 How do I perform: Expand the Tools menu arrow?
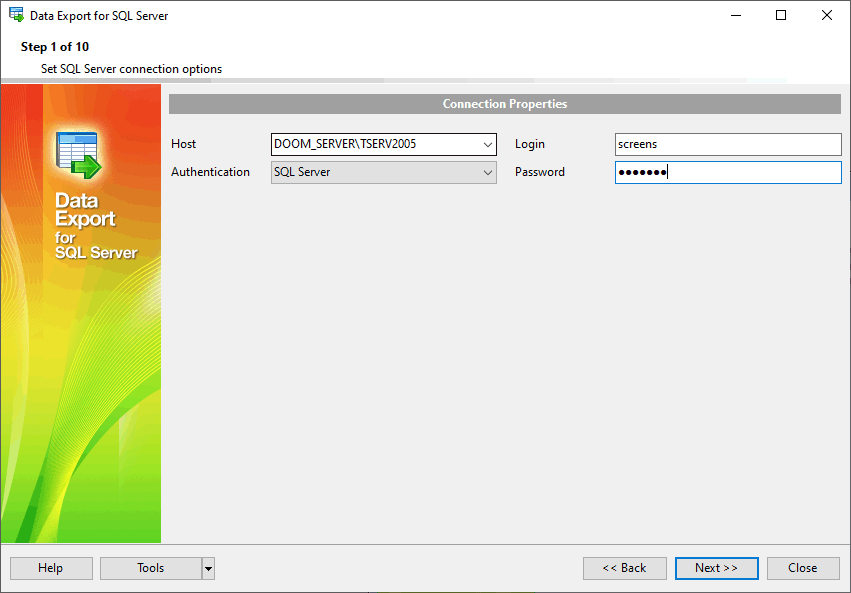(208, 568)
